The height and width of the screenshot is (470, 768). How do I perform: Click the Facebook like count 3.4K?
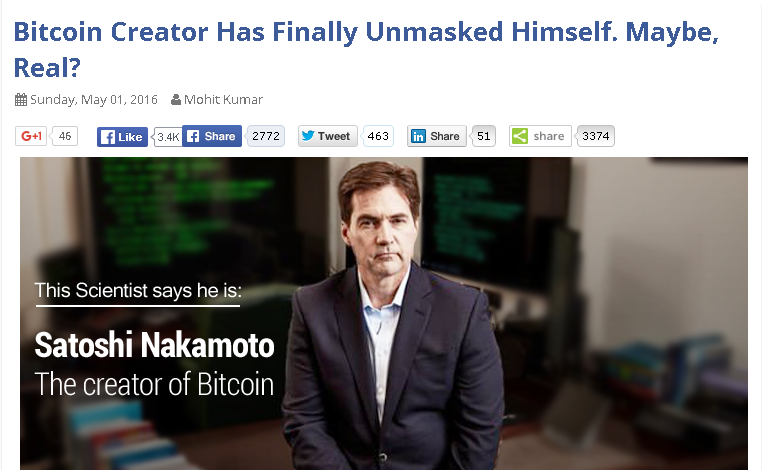pos(168,137)
